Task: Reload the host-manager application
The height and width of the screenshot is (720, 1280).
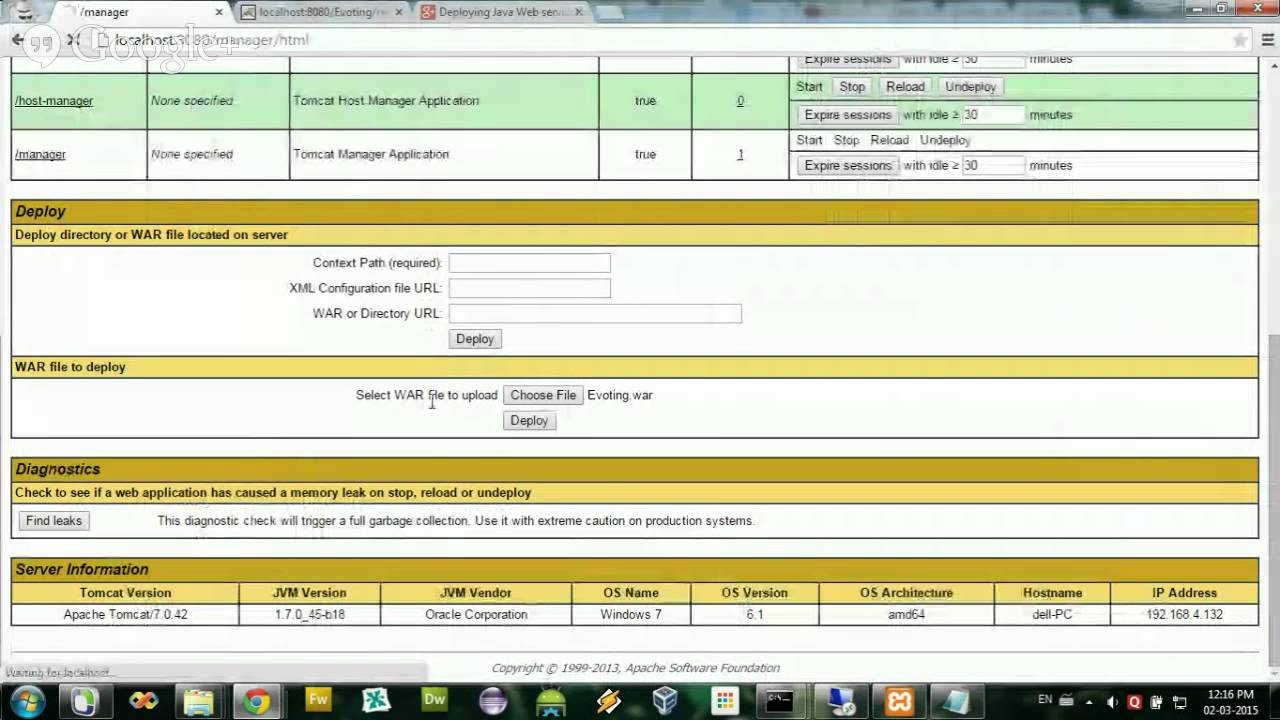Action: click(905, 87)
